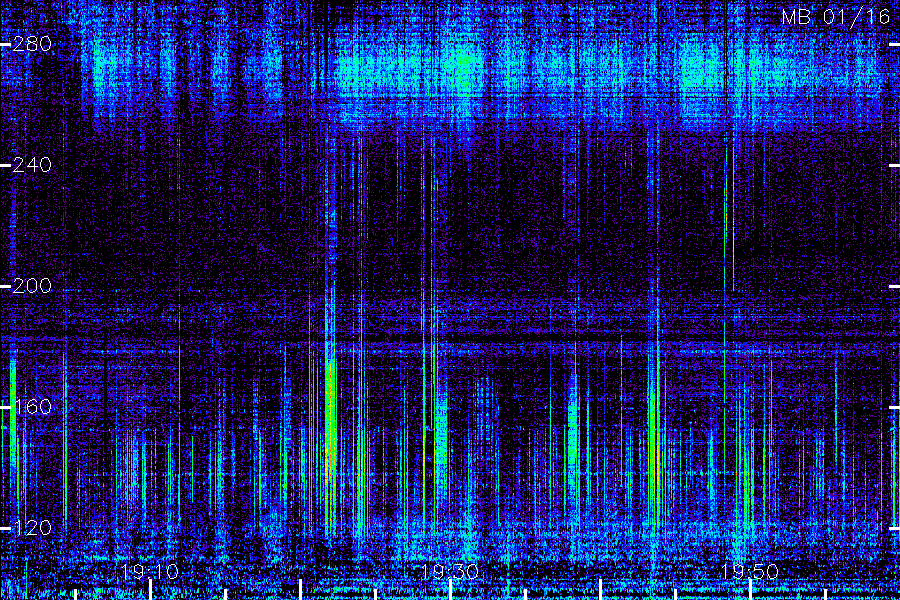
Task: Click the 160 frequency axis label
Action: (32, 407)
